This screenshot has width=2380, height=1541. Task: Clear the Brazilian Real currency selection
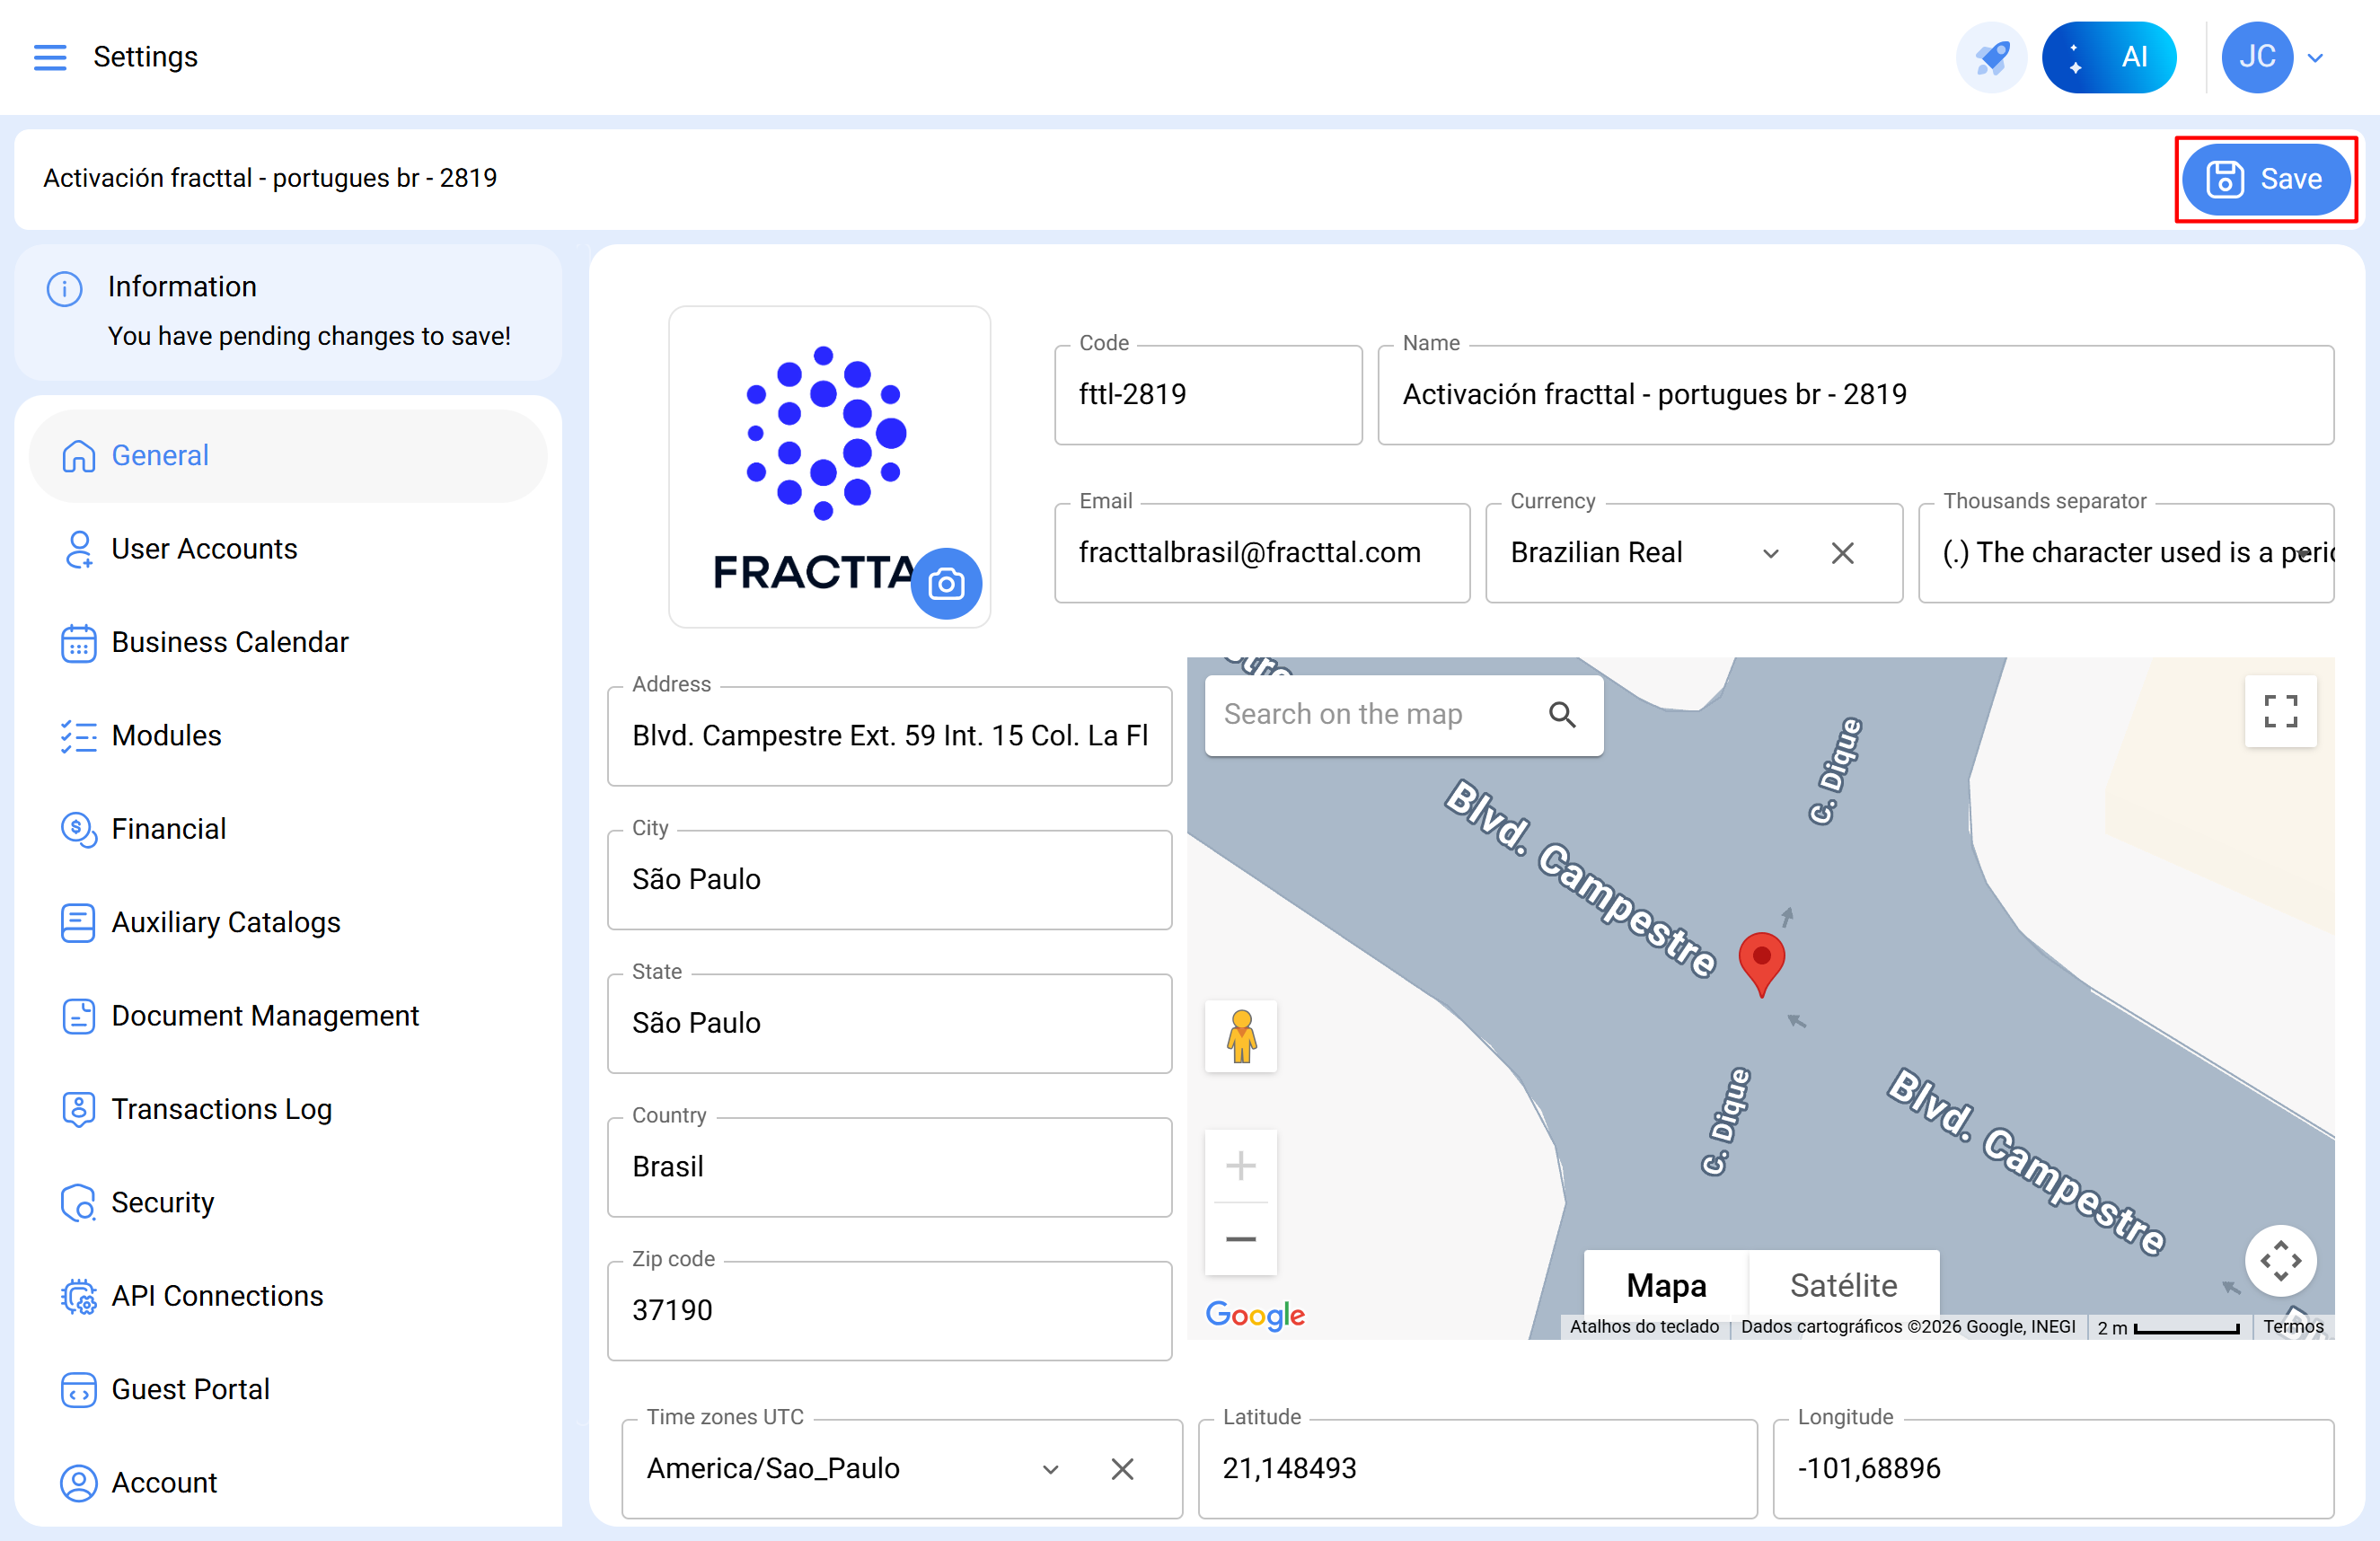(x=1842, y=553)
